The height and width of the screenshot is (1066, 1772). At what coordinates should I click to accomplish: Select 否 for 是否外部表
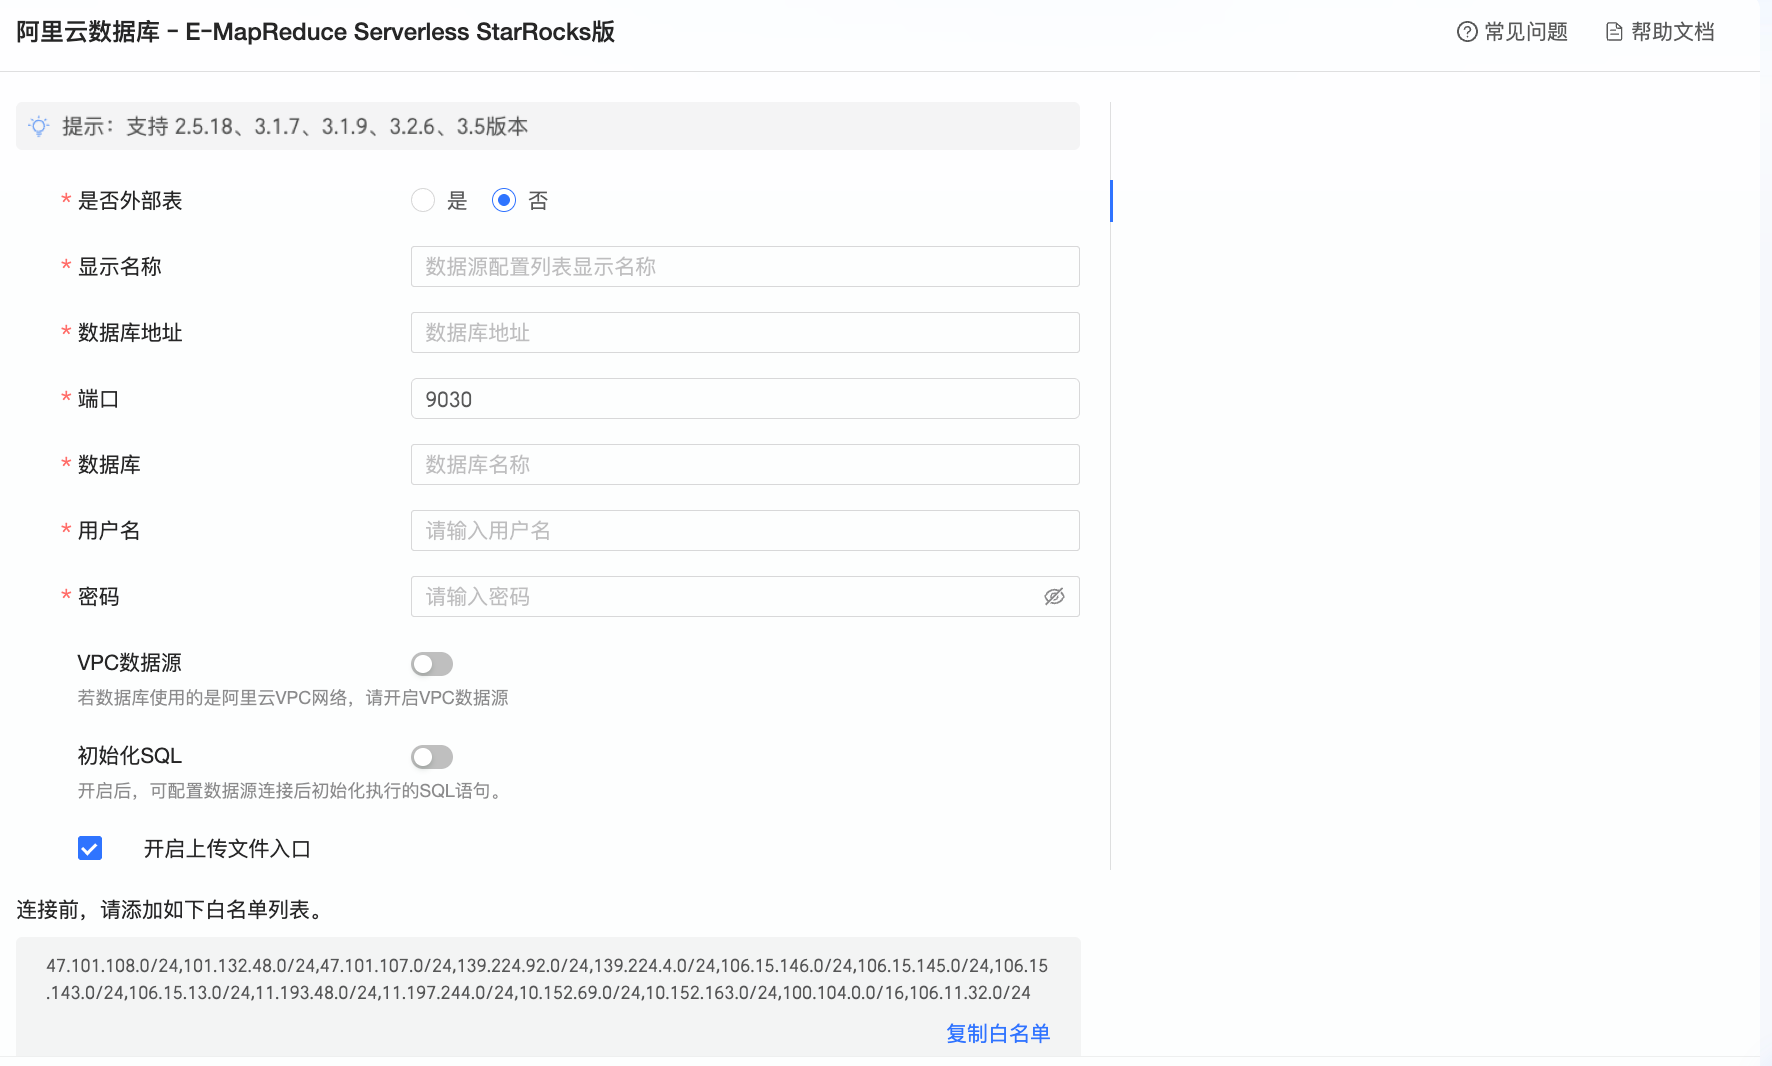coord(504,200)
